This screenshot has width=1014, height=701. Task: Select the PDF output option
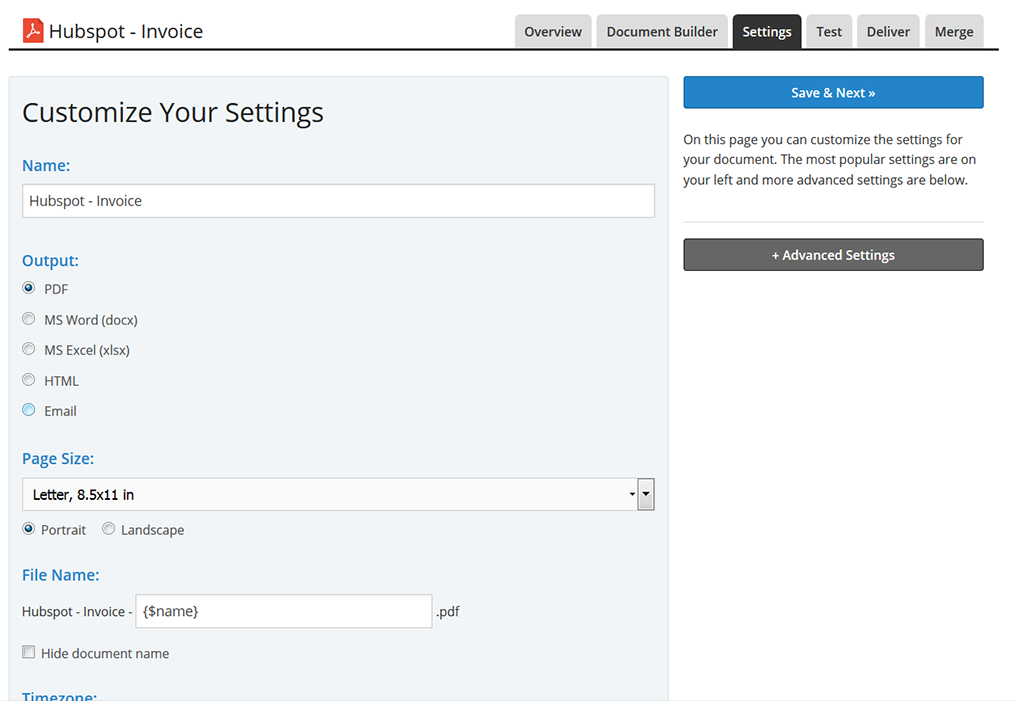coord(29,288)
